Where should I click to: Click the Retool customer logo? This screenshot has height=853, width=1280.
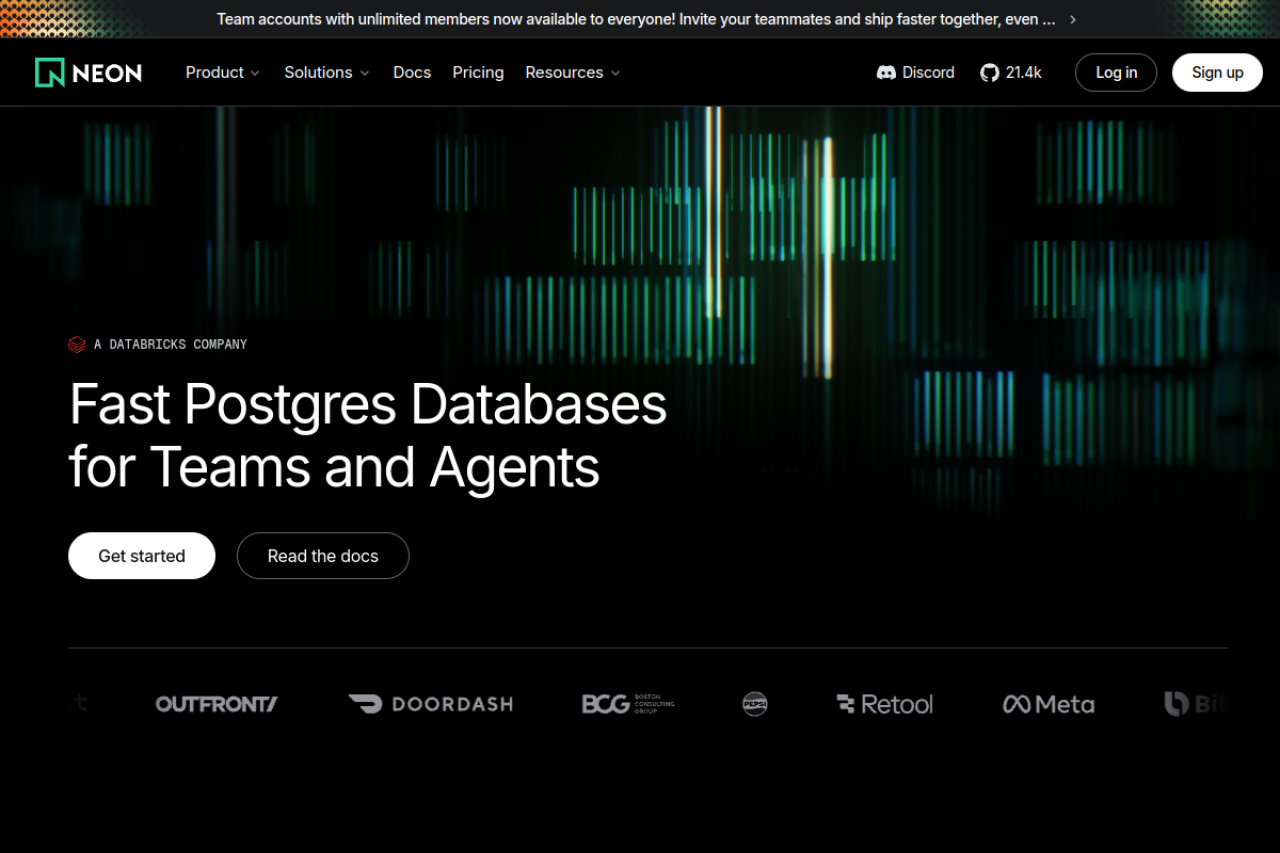pyautogui.click(x=884, y=704)
